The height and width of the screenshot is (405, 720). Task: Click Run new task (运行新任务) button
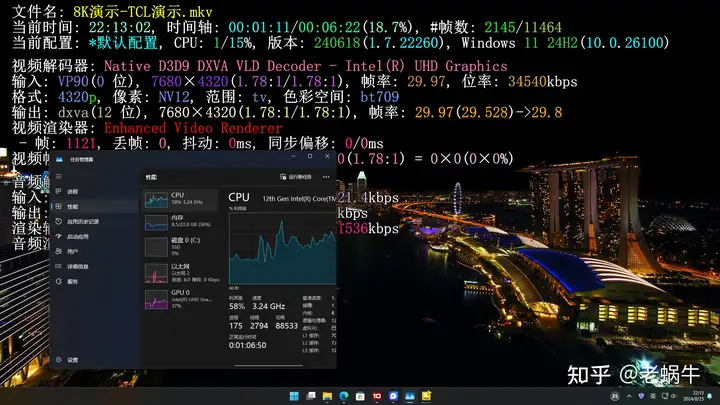296,177
